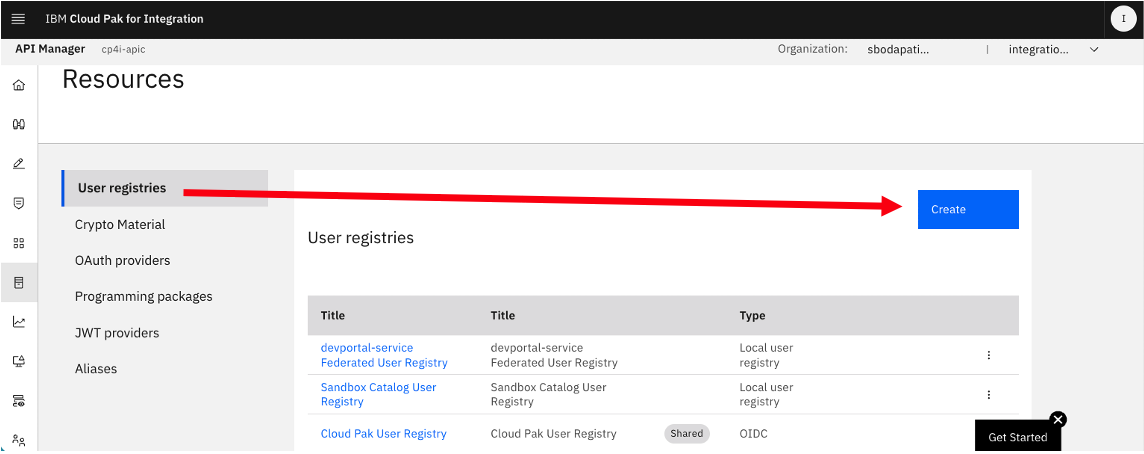Go to Home in the sidebar
Image resolution: width=1144 pixels, height=454 pixels.
click(19, 85)
